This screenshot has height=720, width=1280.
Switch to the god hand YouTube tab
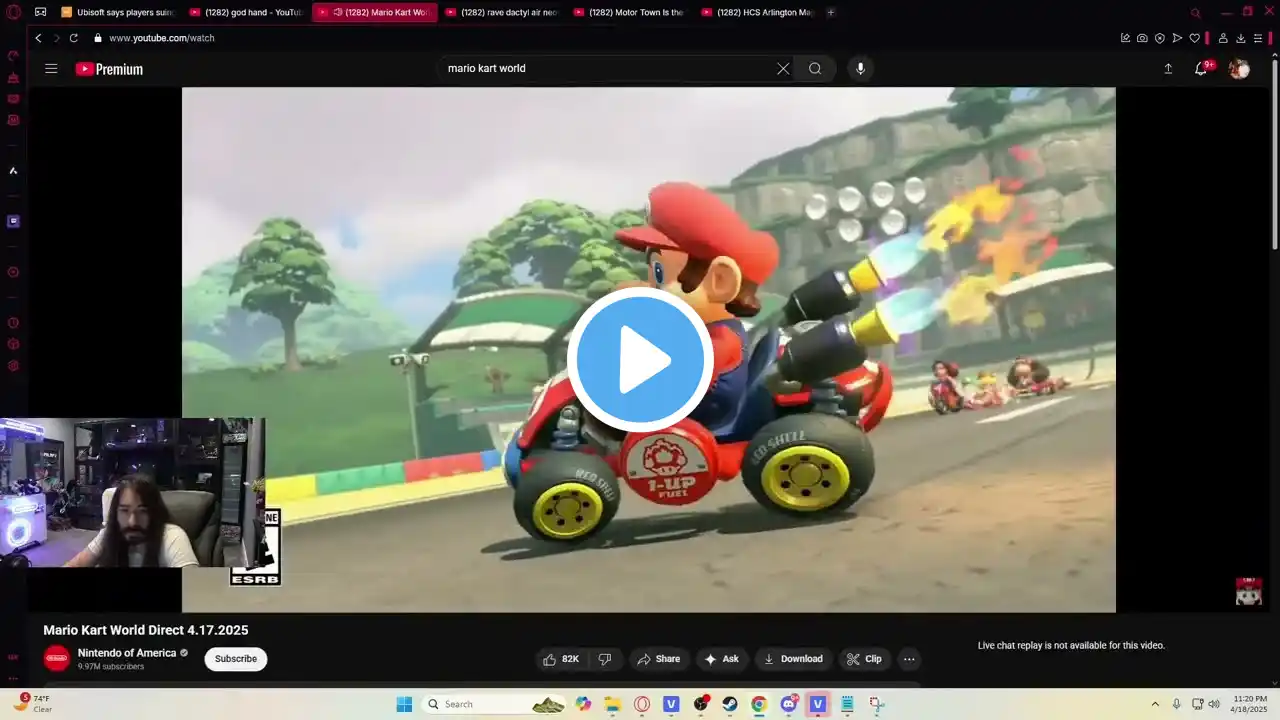point(246,12)
